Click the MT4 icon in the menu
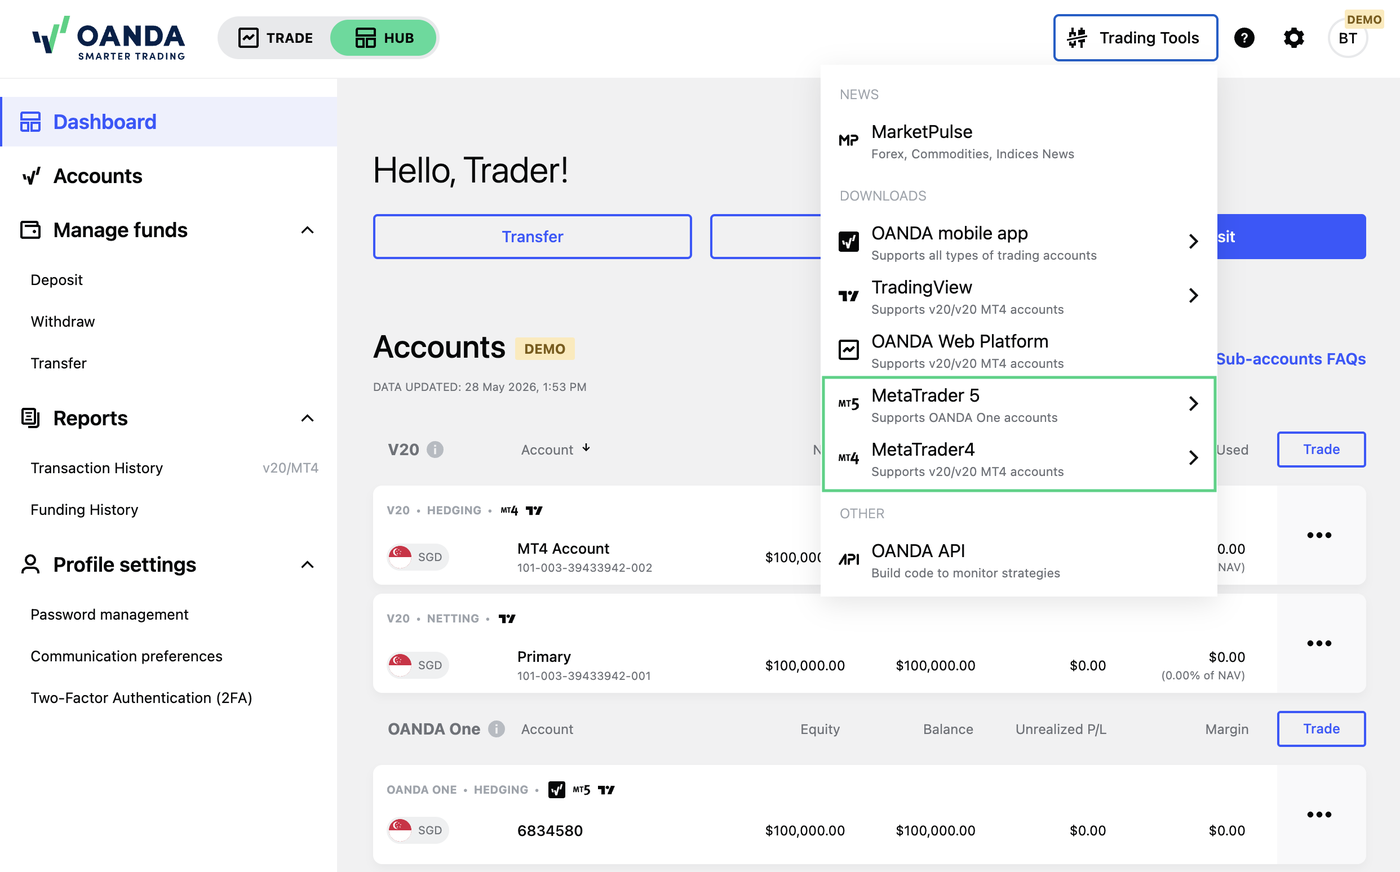Viewport: 1400px width, 872px height. (x=848, y=458)
